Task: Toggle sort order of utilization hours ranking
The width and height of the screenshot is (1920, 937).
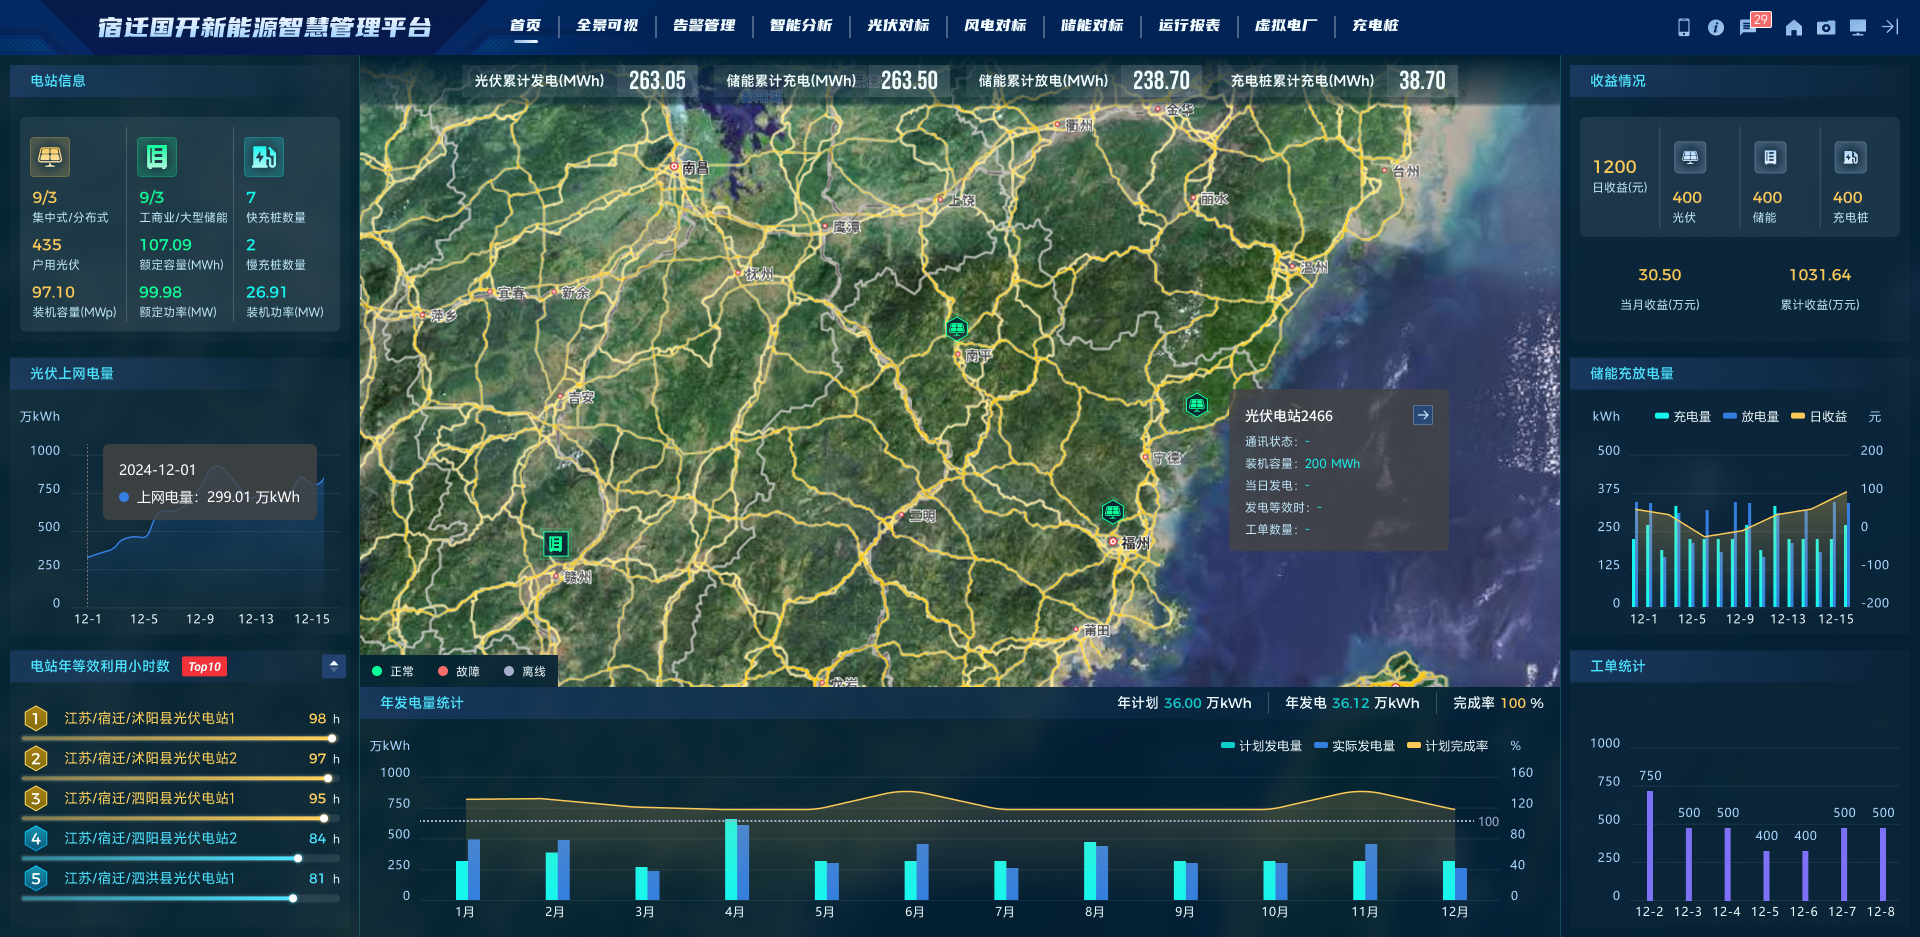Action: (334, 666)
